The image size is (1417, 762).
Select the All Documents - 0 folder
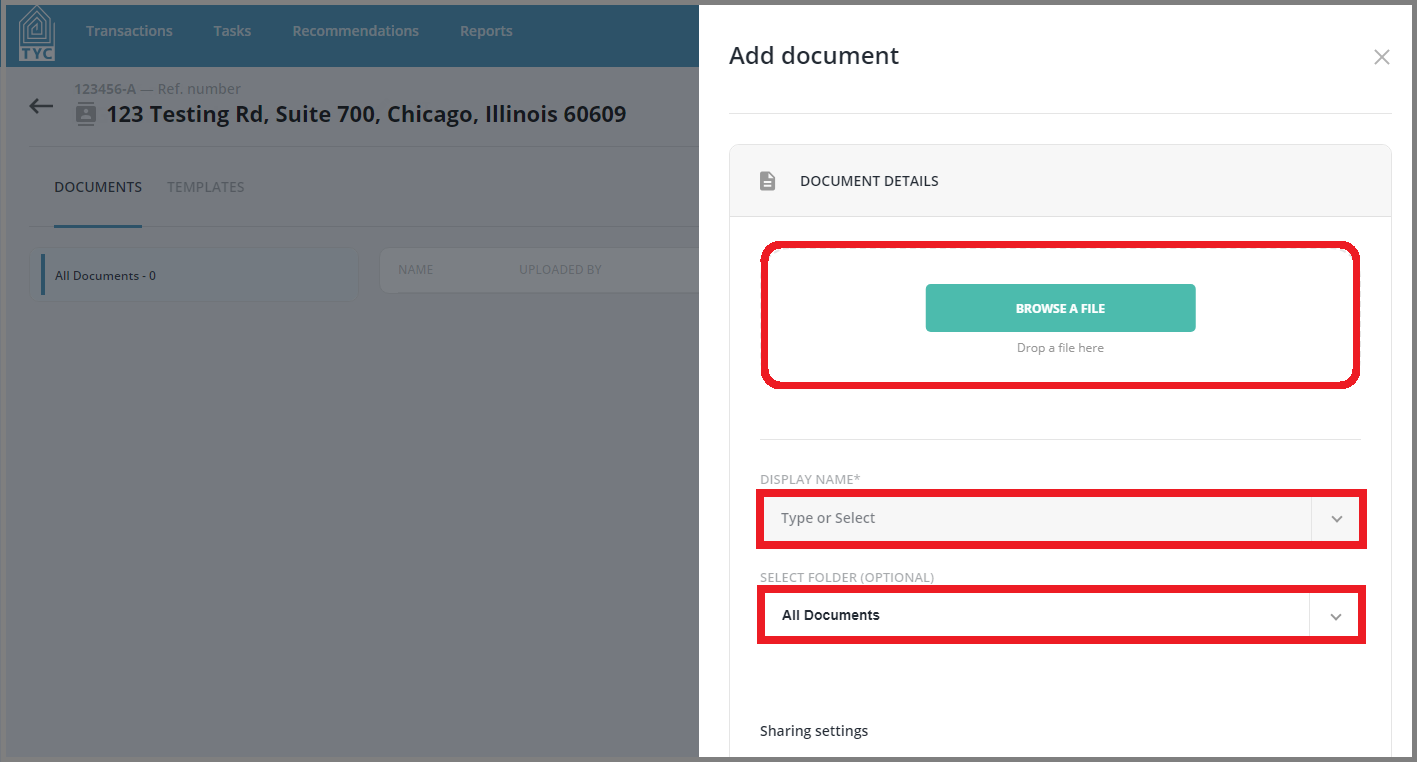[199, 275]
